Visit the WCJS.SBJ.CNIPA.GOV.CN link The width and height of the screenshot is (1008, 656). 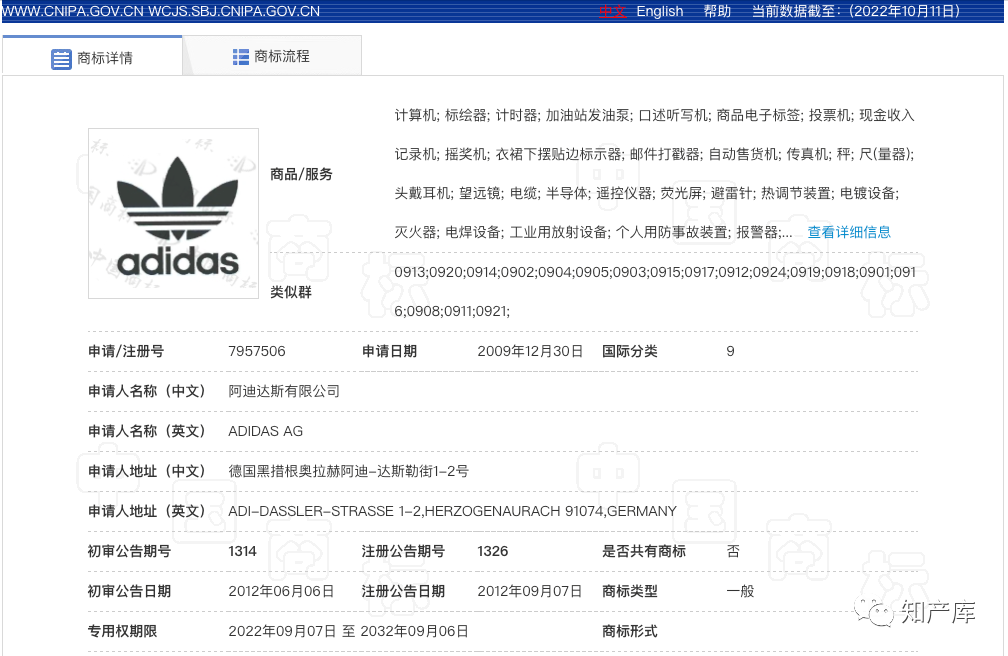tap(235, 11)
